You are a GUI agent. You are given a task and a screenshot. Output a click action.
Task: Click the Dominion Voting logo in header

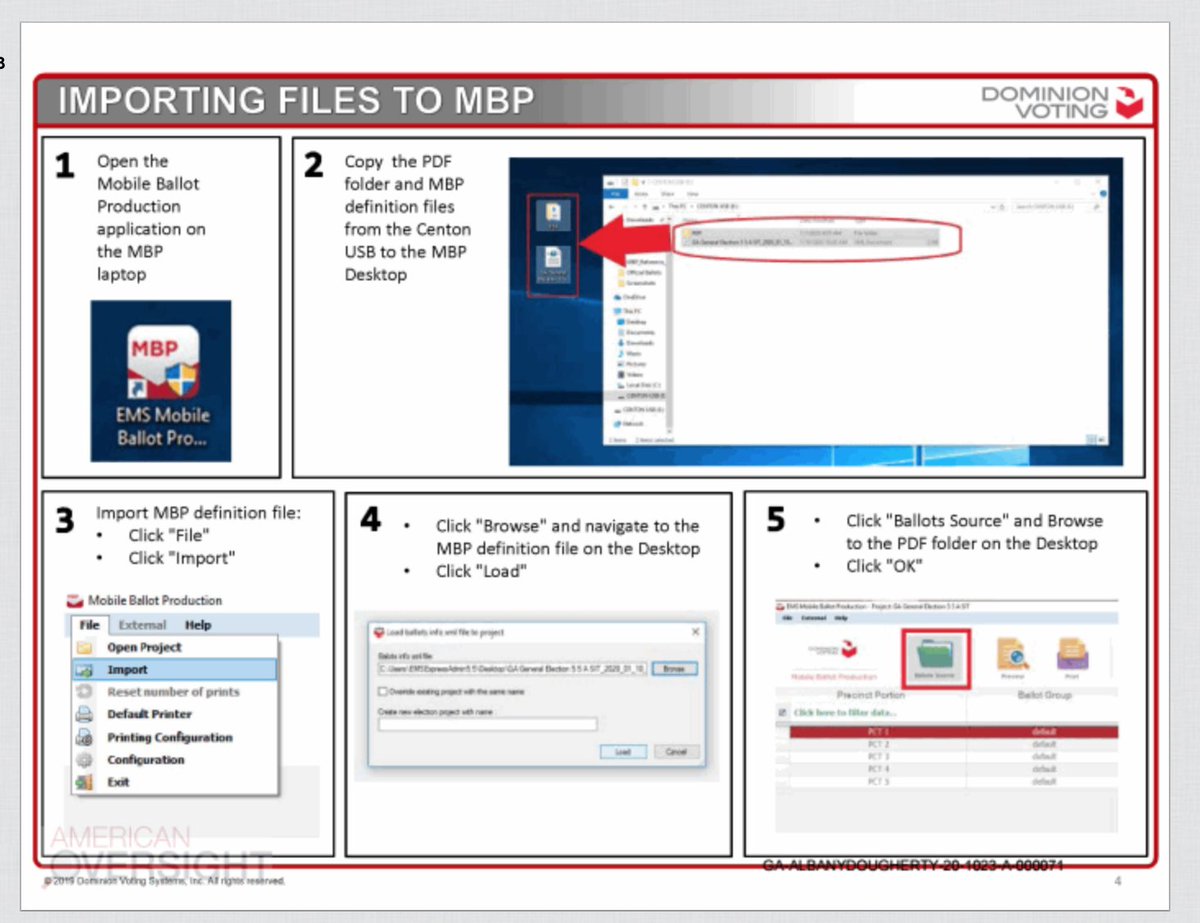tap(1061, 101)
